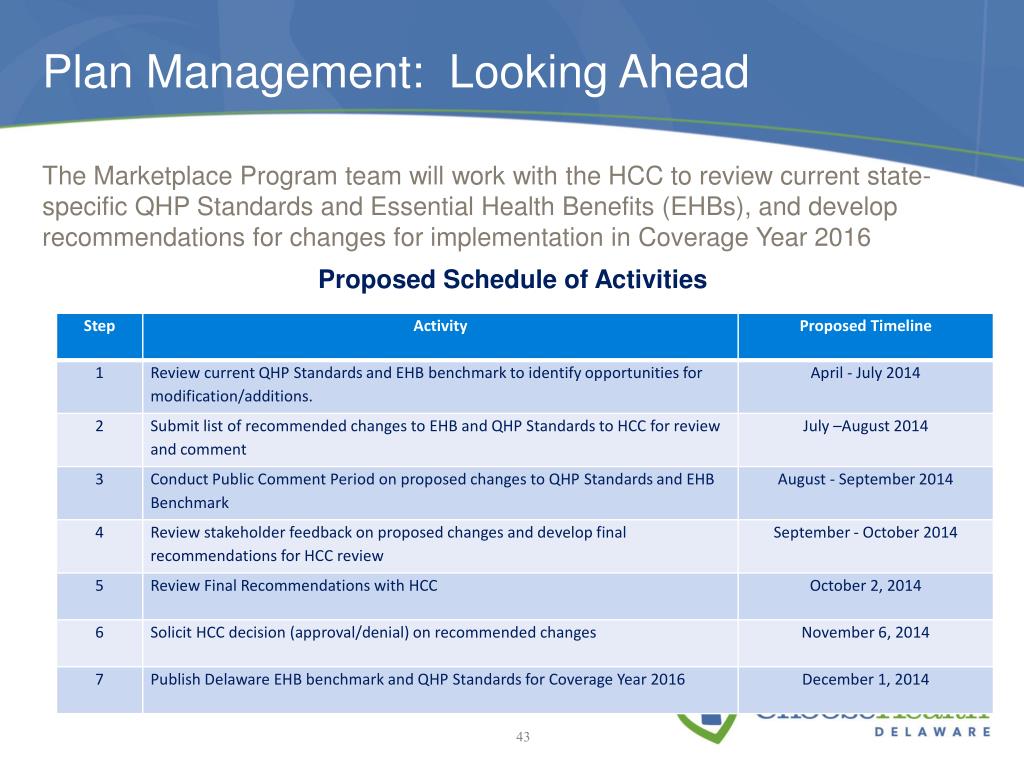Click the slide page number 43
The width and height of the screenshot is (1024, 768).
[522, 737]
